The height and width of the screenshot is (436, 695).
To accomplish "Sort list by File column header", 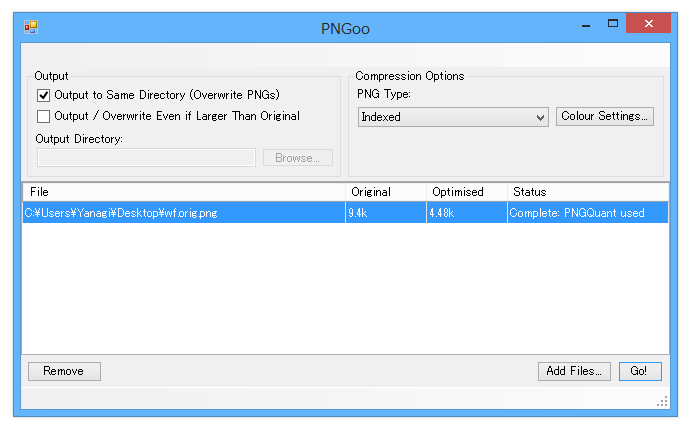I will point(184,192).
